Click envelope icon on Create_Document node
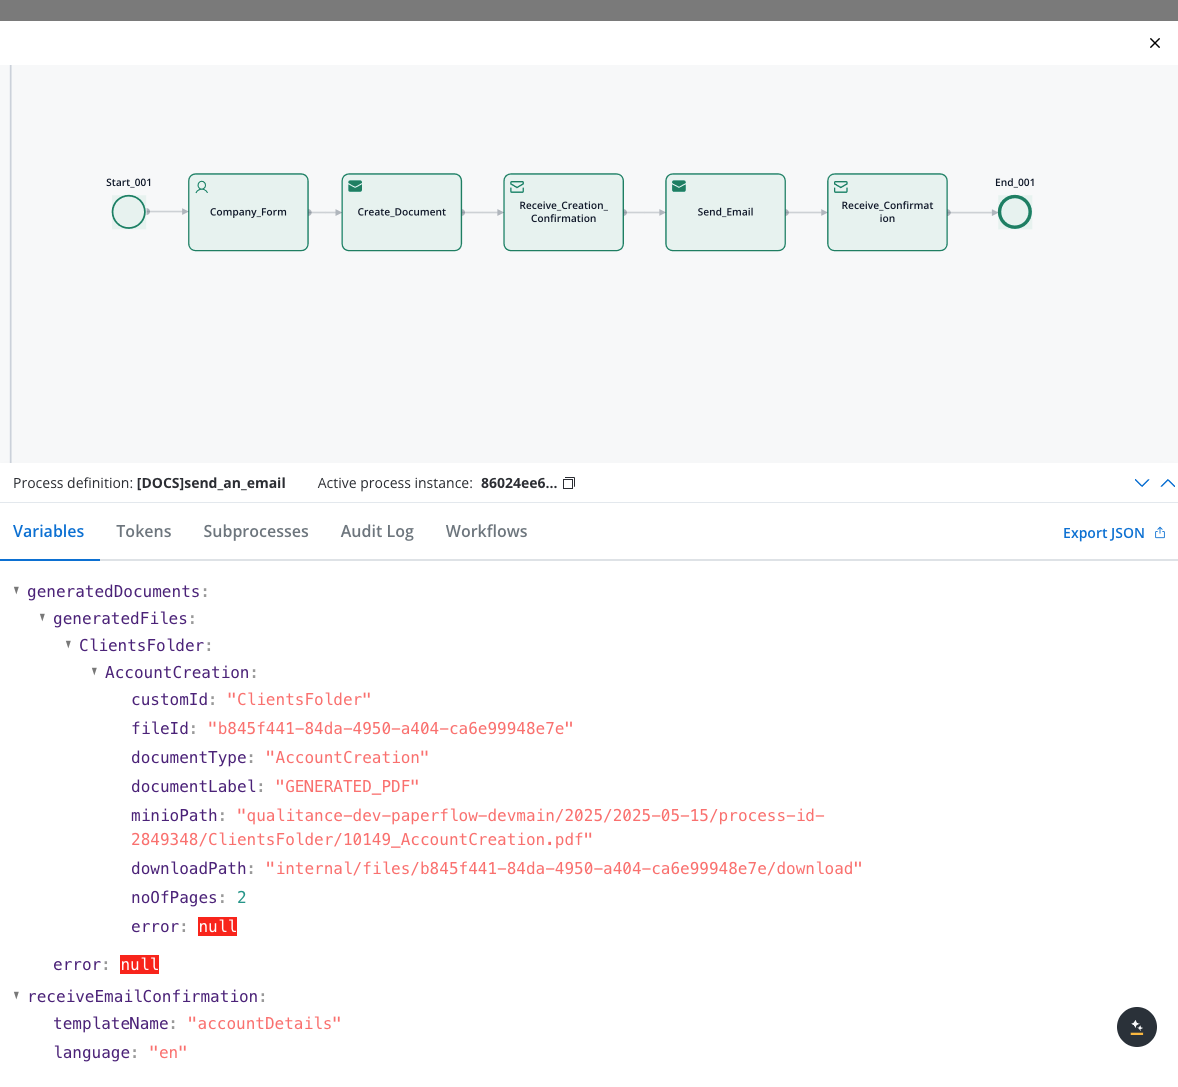 coord(355,186)
